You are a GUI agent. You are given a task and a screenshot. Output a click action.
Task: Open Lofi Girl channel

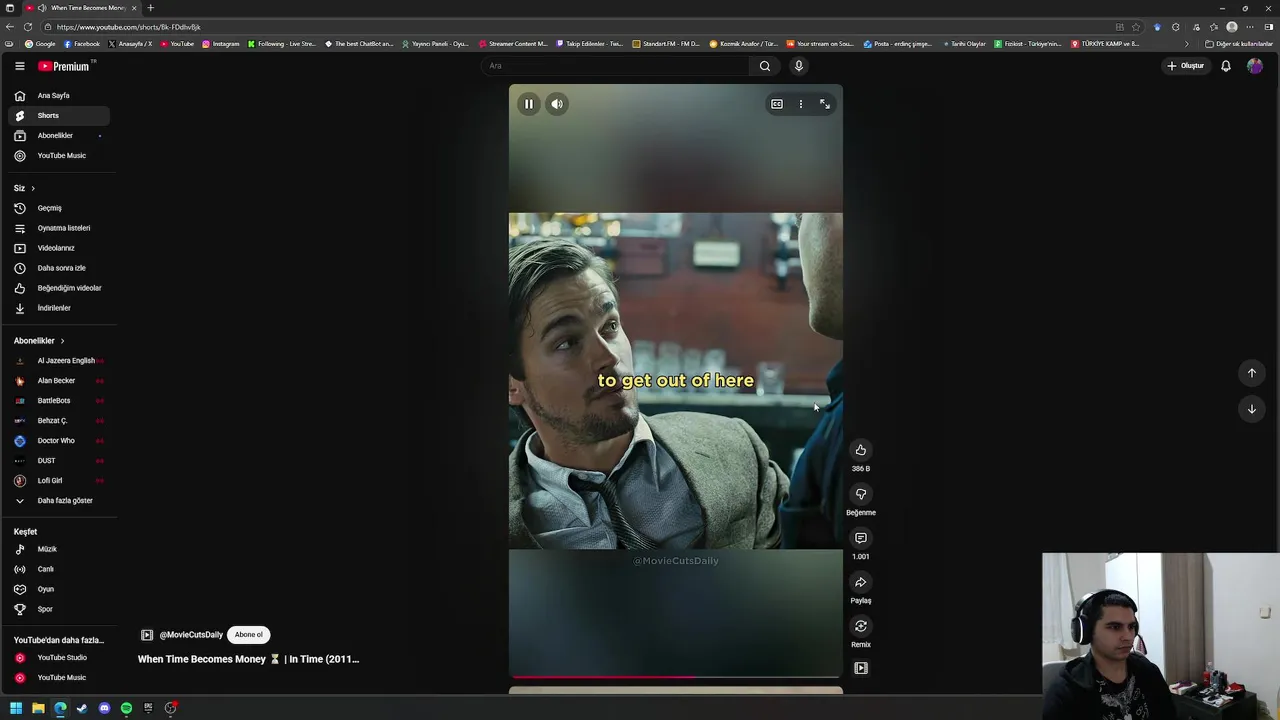coord(59,481)
